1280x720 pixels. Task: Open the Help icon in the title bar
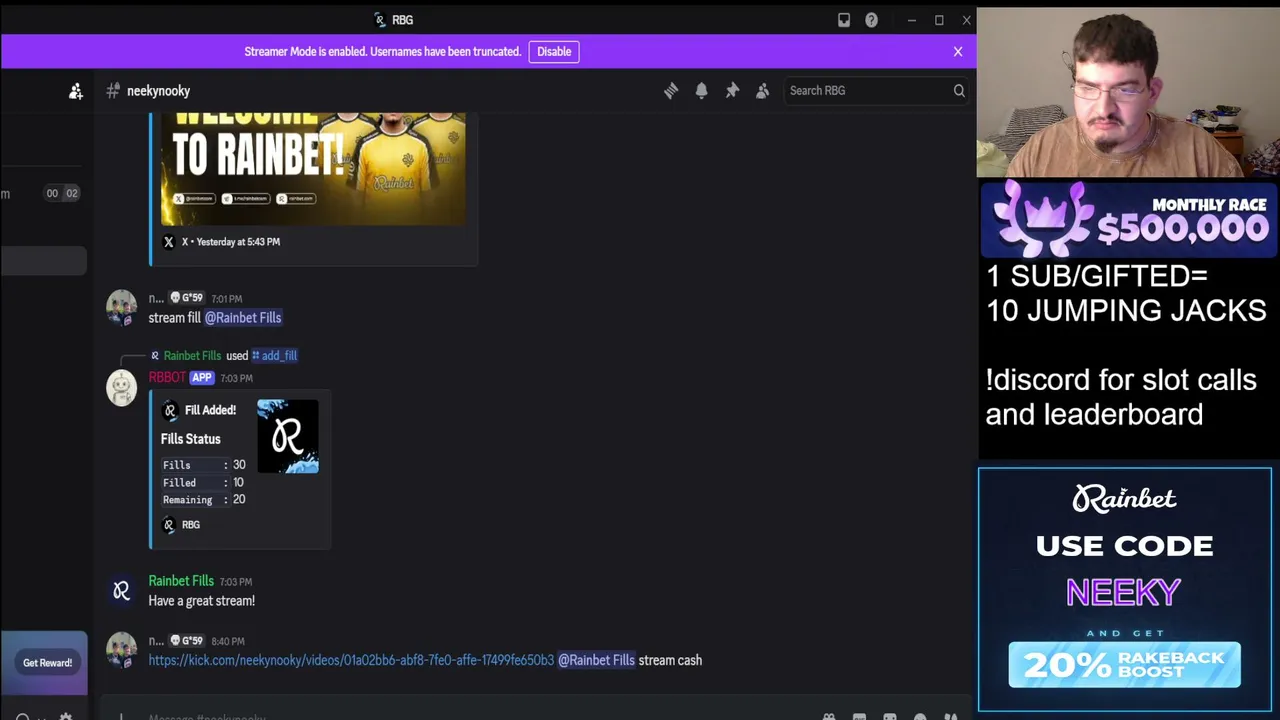[871, 20]
